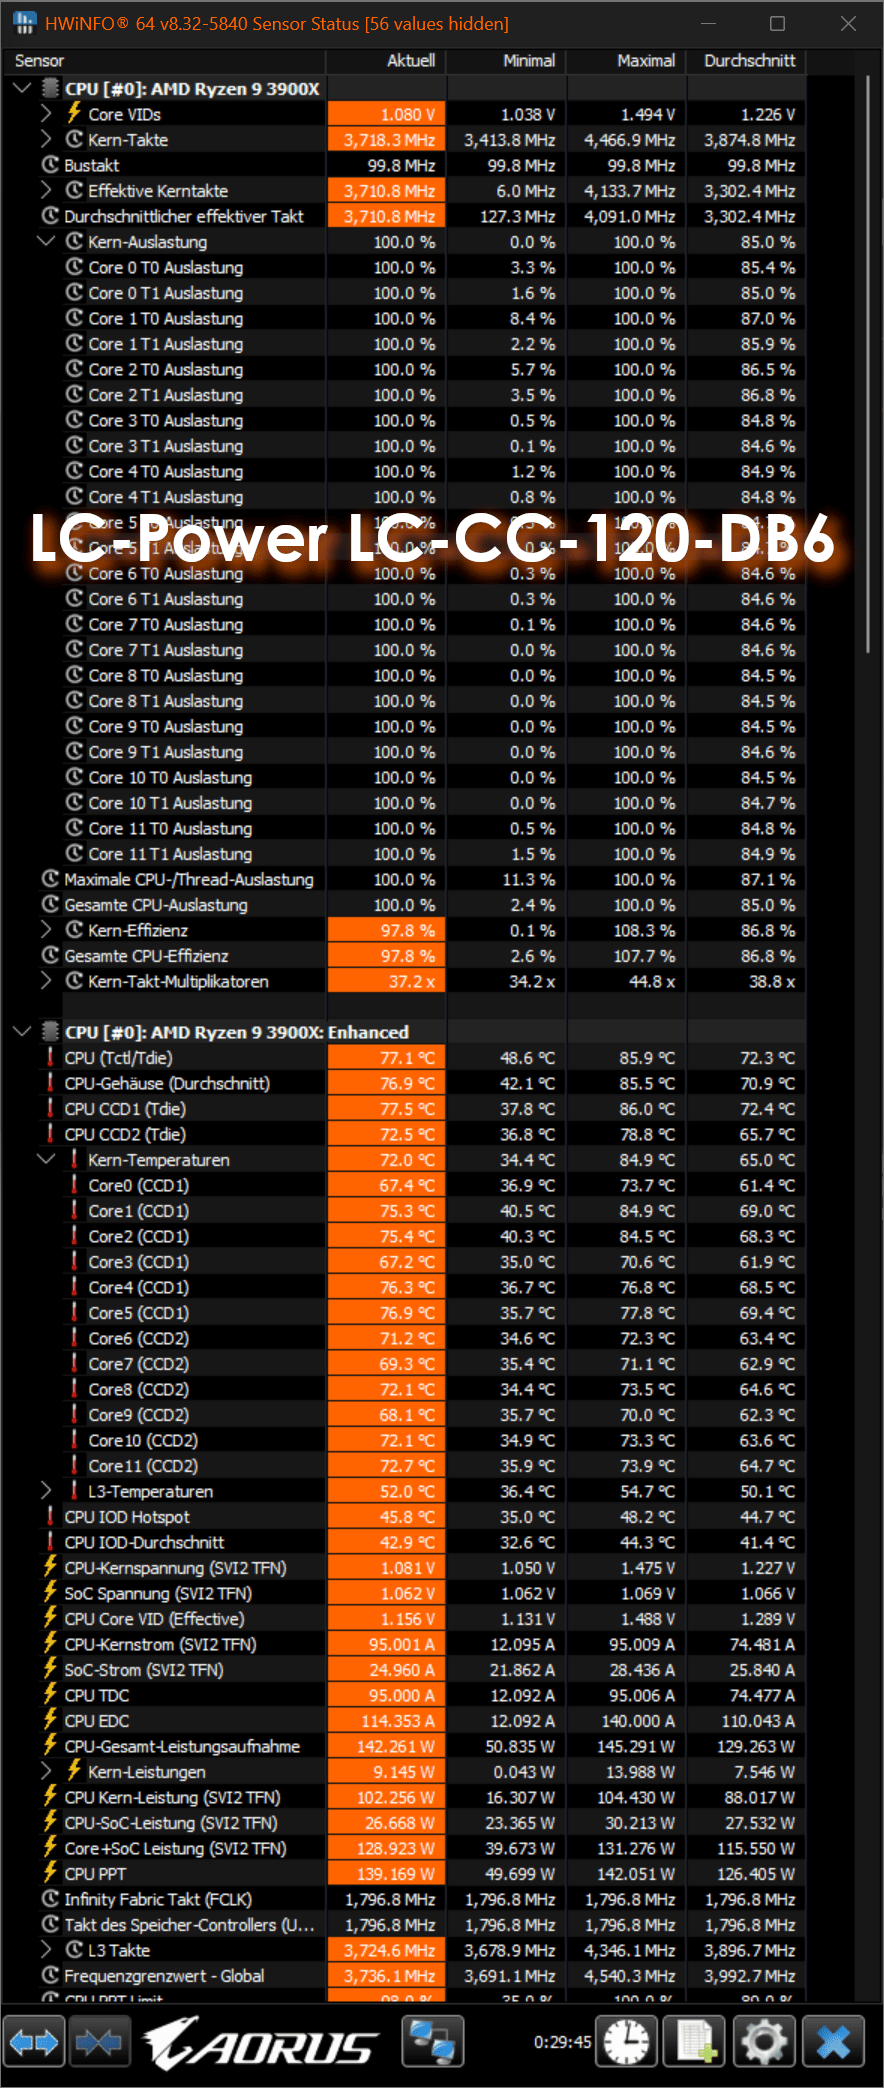Click the collapse-columns arrows button

coord(99,2042)
